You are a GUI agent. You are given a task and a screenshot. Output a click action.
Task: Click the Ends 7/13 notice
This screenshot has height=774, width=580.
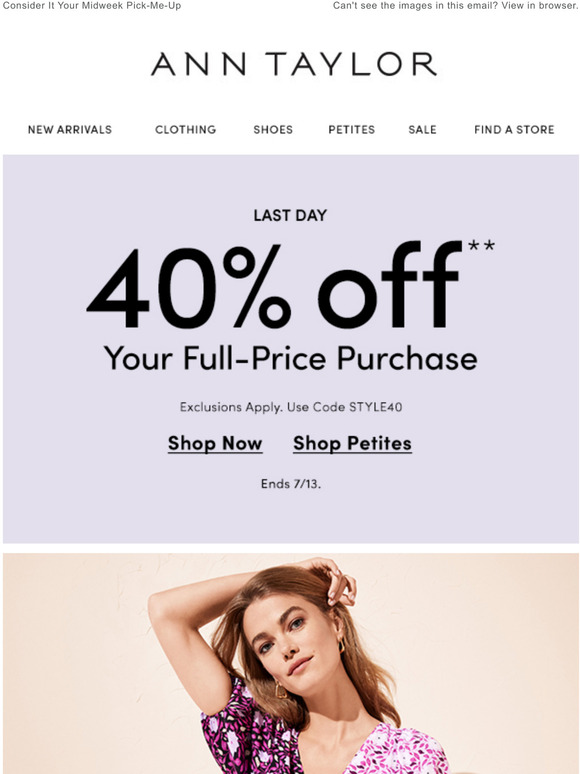coord(291,484)
